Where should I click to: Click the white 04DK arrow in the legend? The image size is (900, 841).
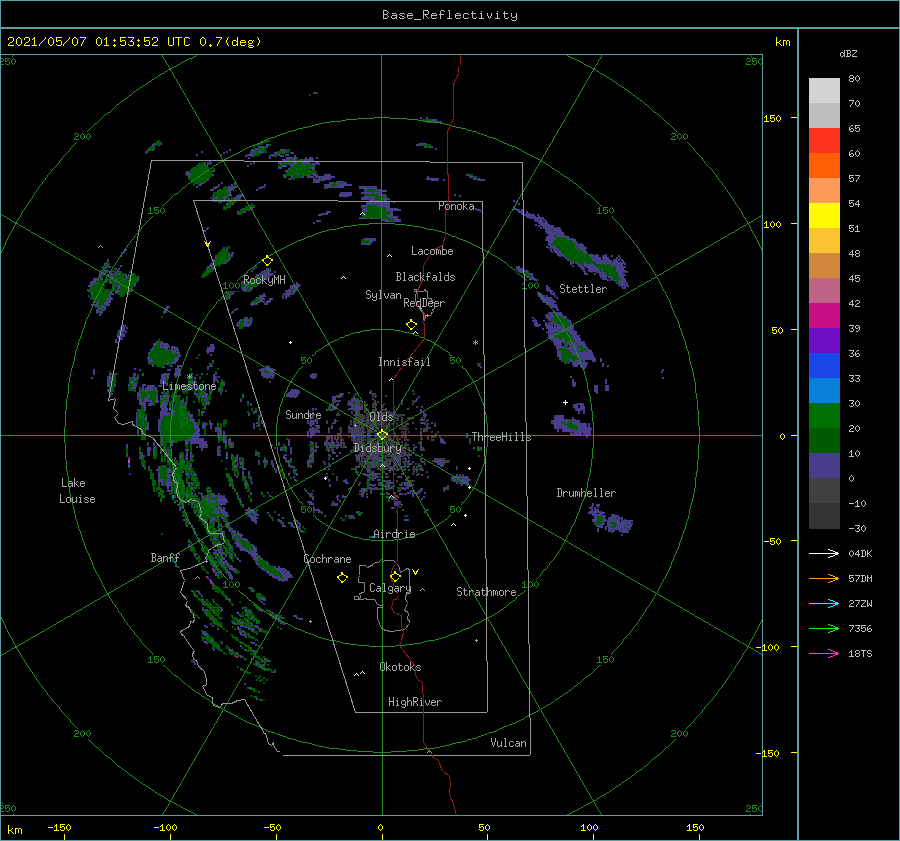tap(824, 553)
